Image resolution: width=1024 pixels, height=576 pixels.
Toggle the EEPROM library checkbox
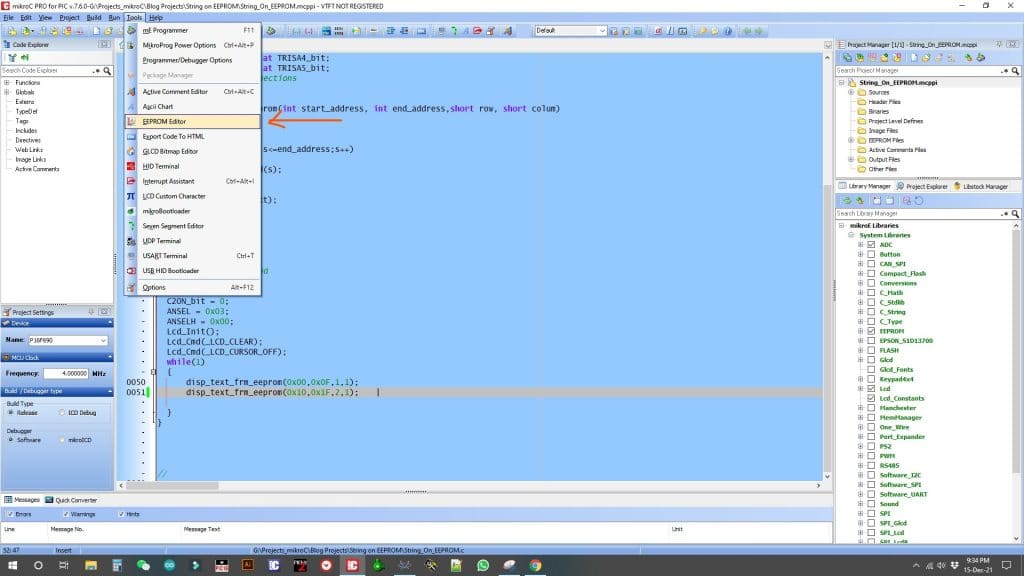[x=871, y=331]
